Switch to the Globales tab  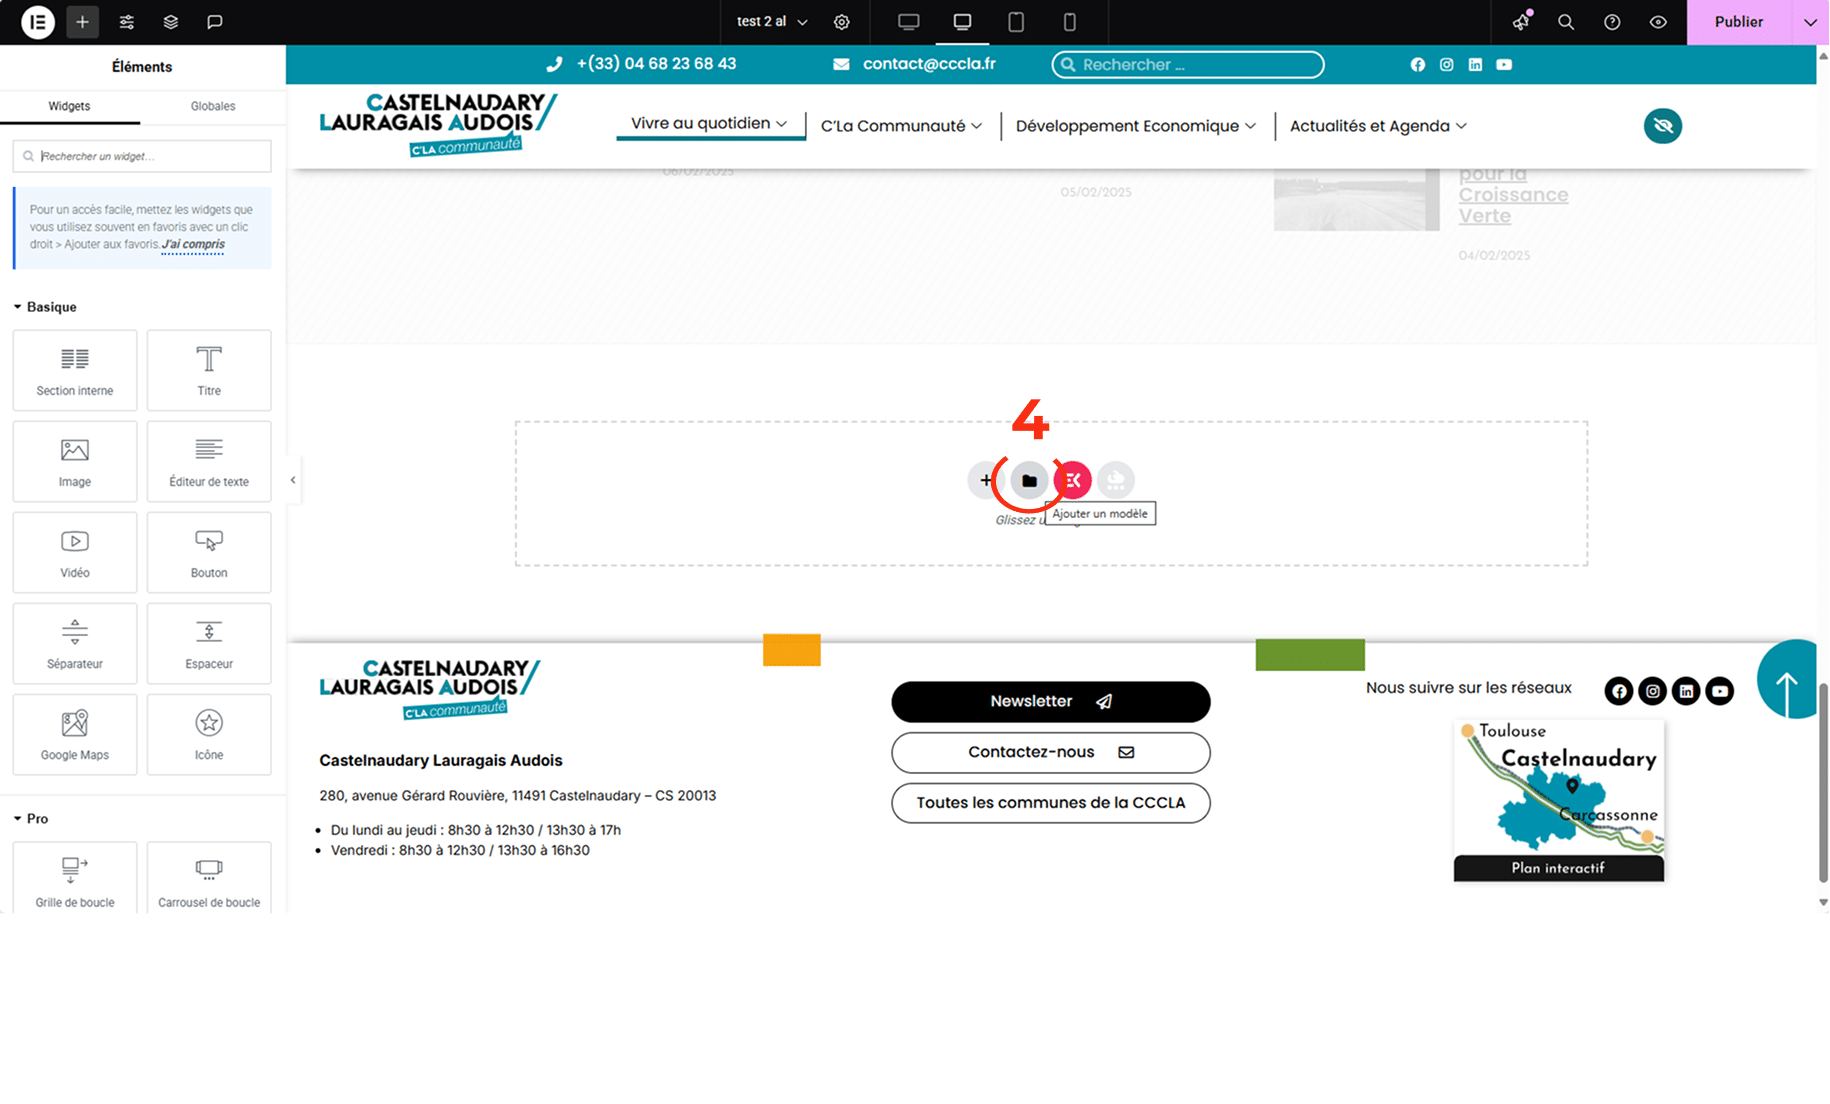tap(213, 106)
